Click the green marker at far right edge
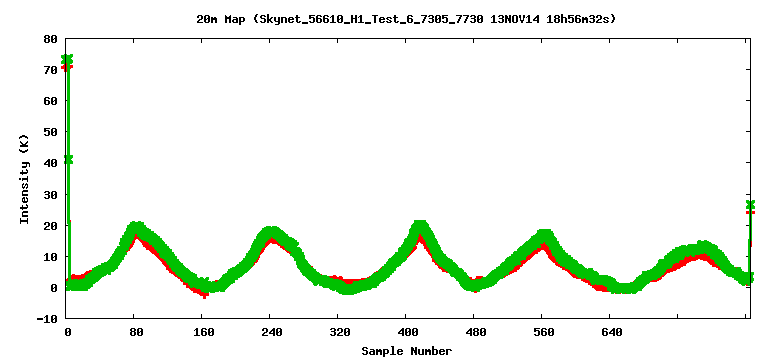Screen dimensions: 768x360 point(750,204)
